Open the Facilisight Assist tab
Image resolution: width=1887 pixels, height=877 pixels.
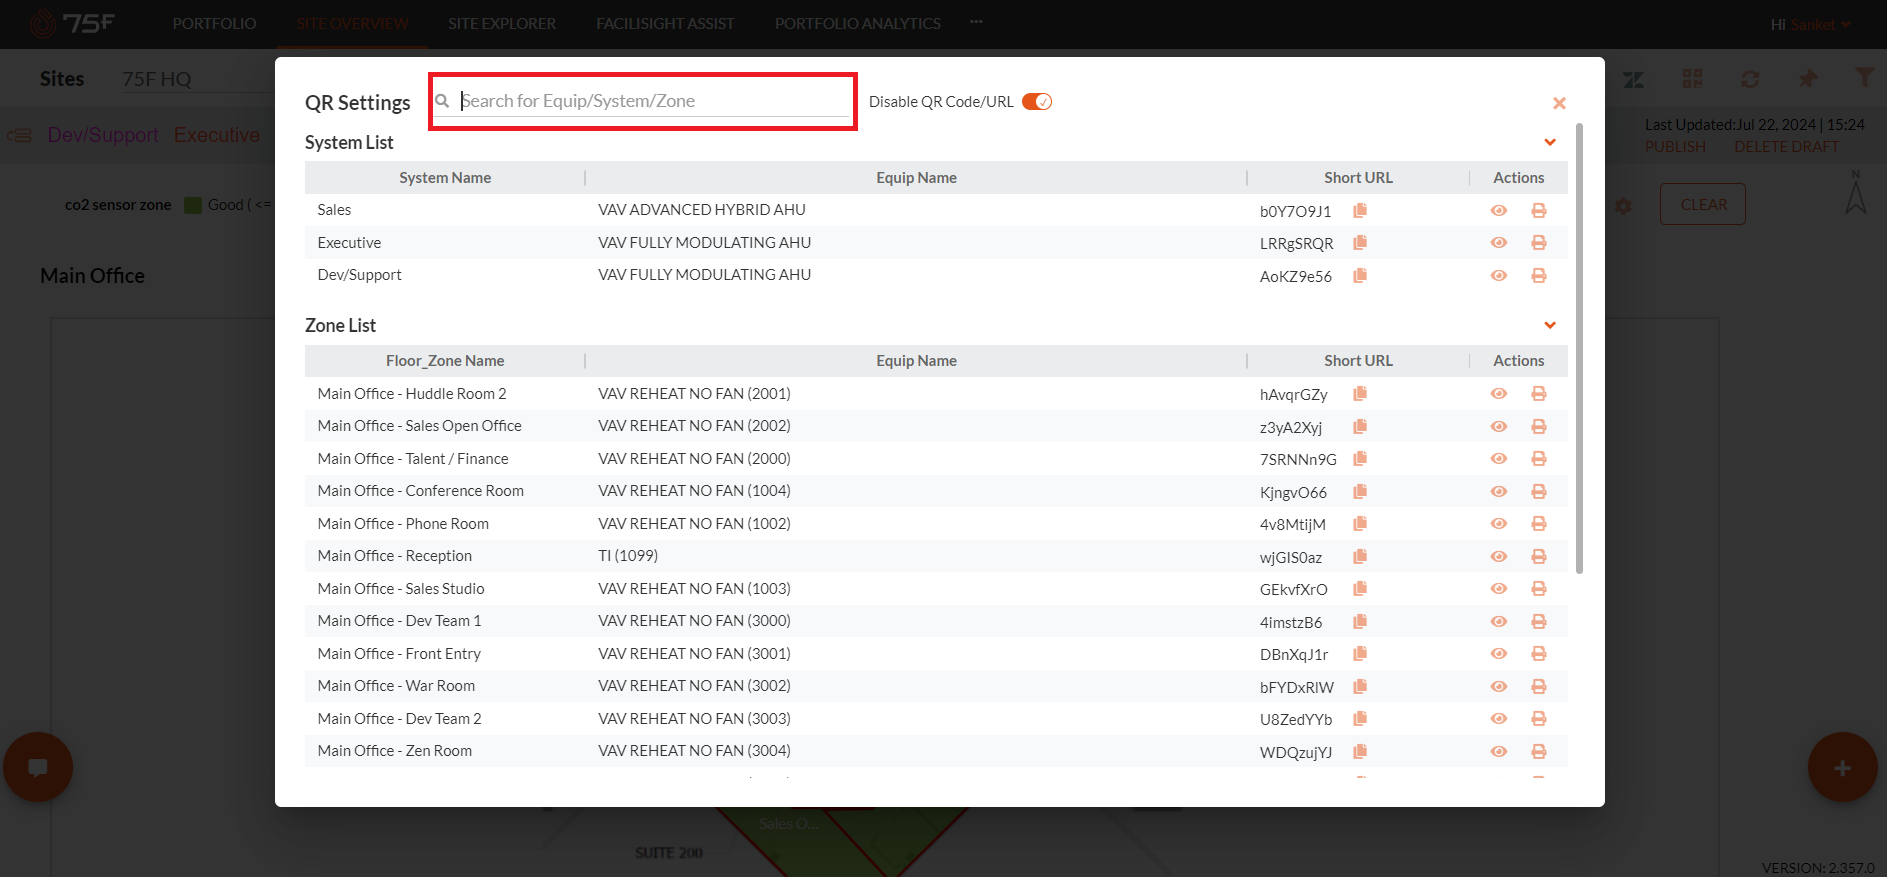tap(665, 23)
